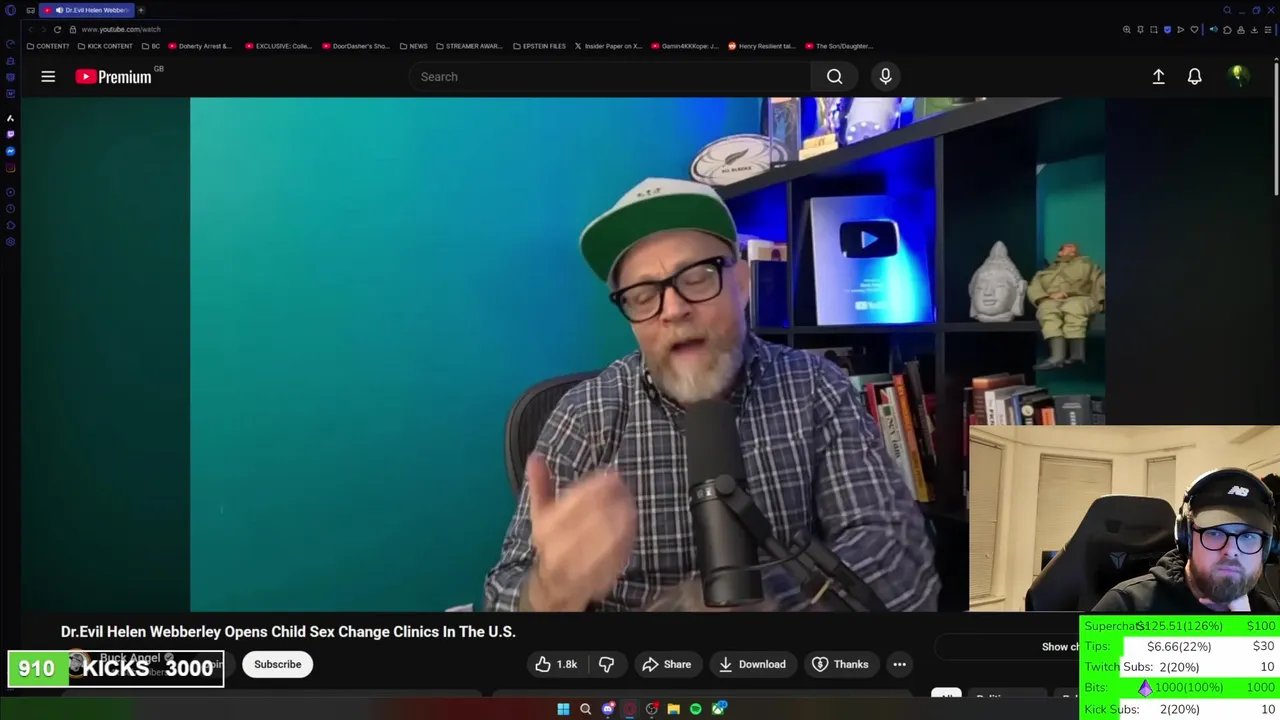Open the browser downloads icon
Viewport: 1280px width, 720px height.
[1254, 30]
